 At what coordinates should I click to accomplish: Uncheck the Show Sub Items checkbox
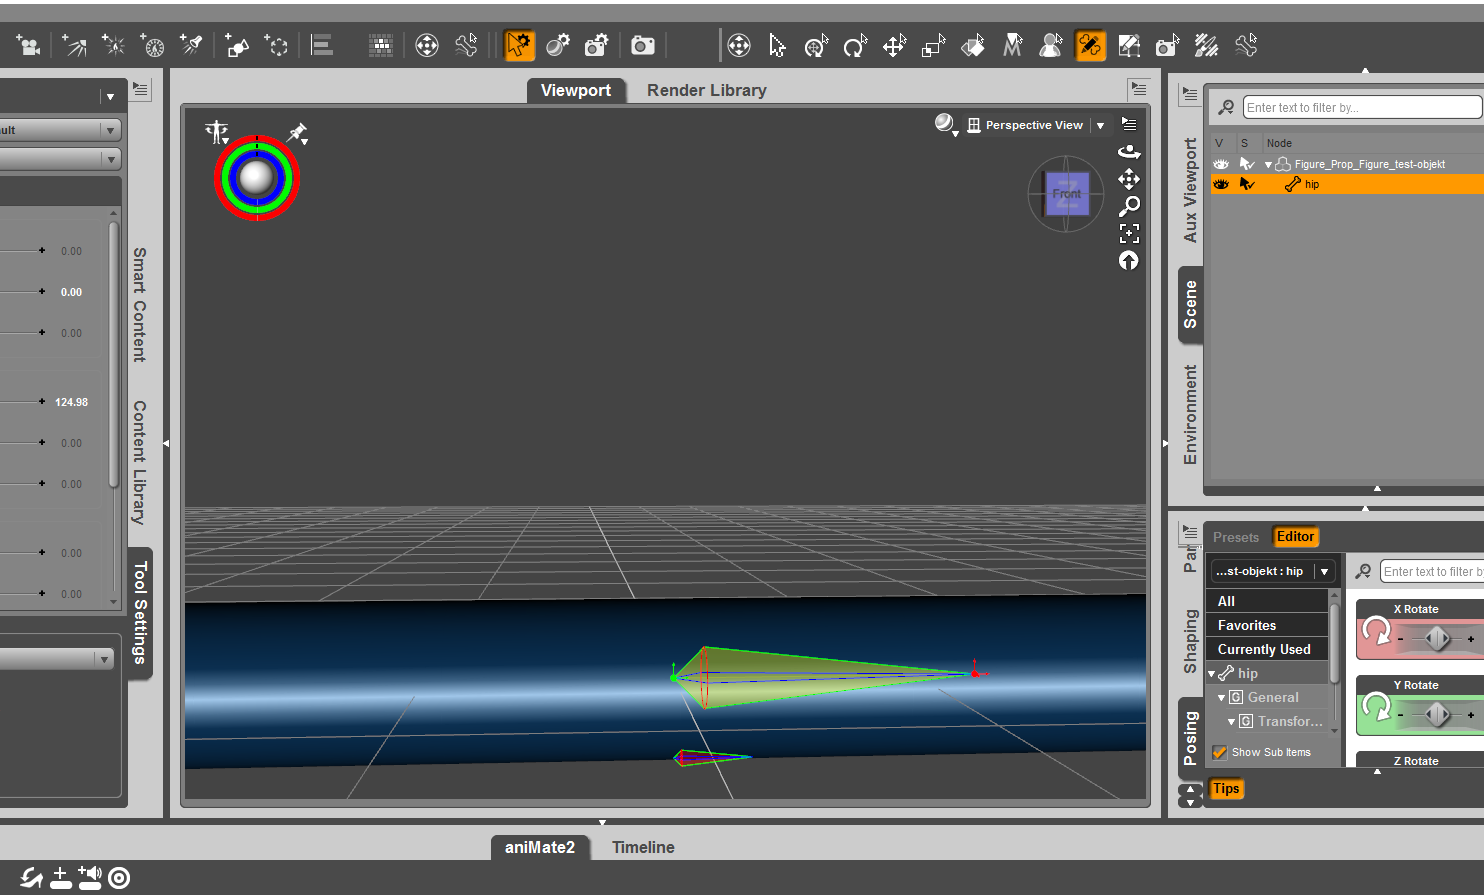[x=1220, y=752]
